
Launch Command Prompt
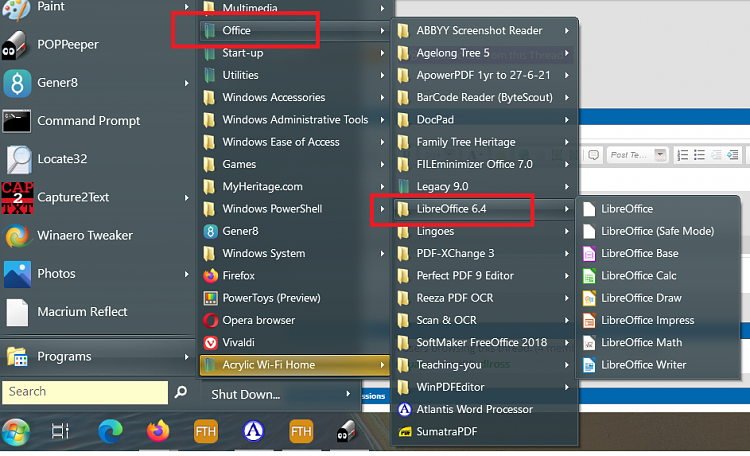click(96, 121)
